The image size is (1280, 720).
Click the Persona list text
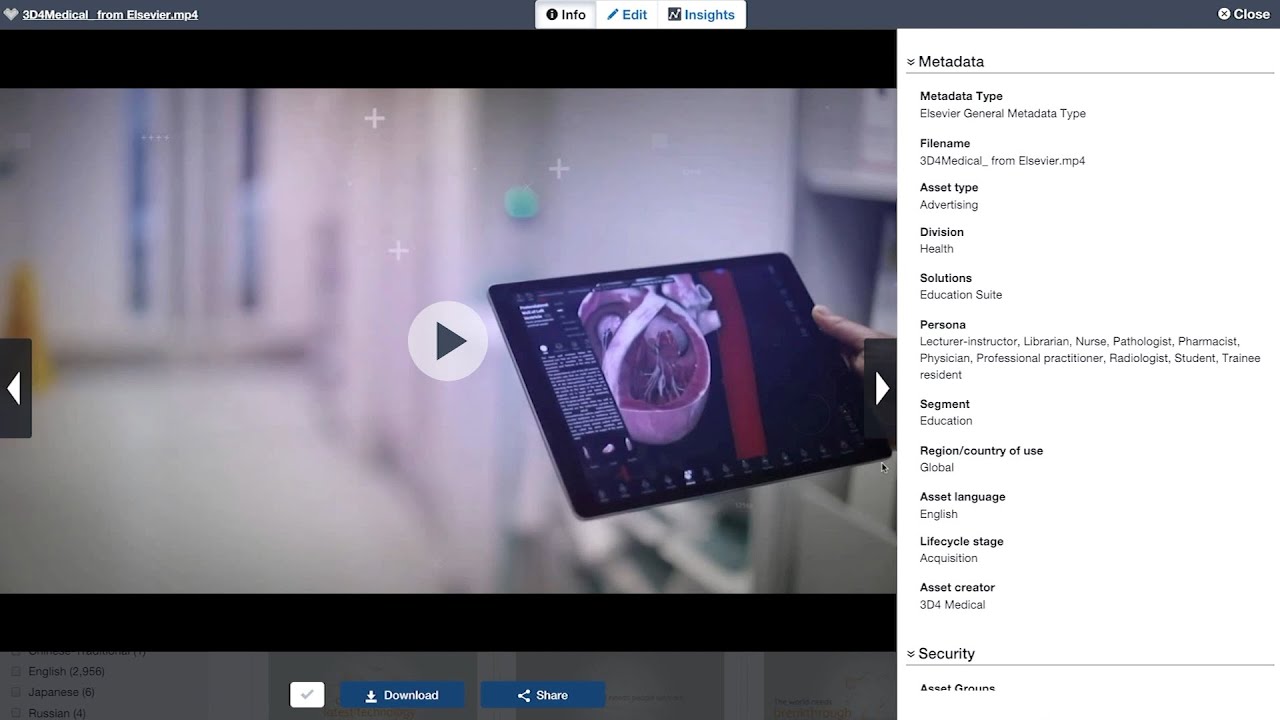[1090, 358]
